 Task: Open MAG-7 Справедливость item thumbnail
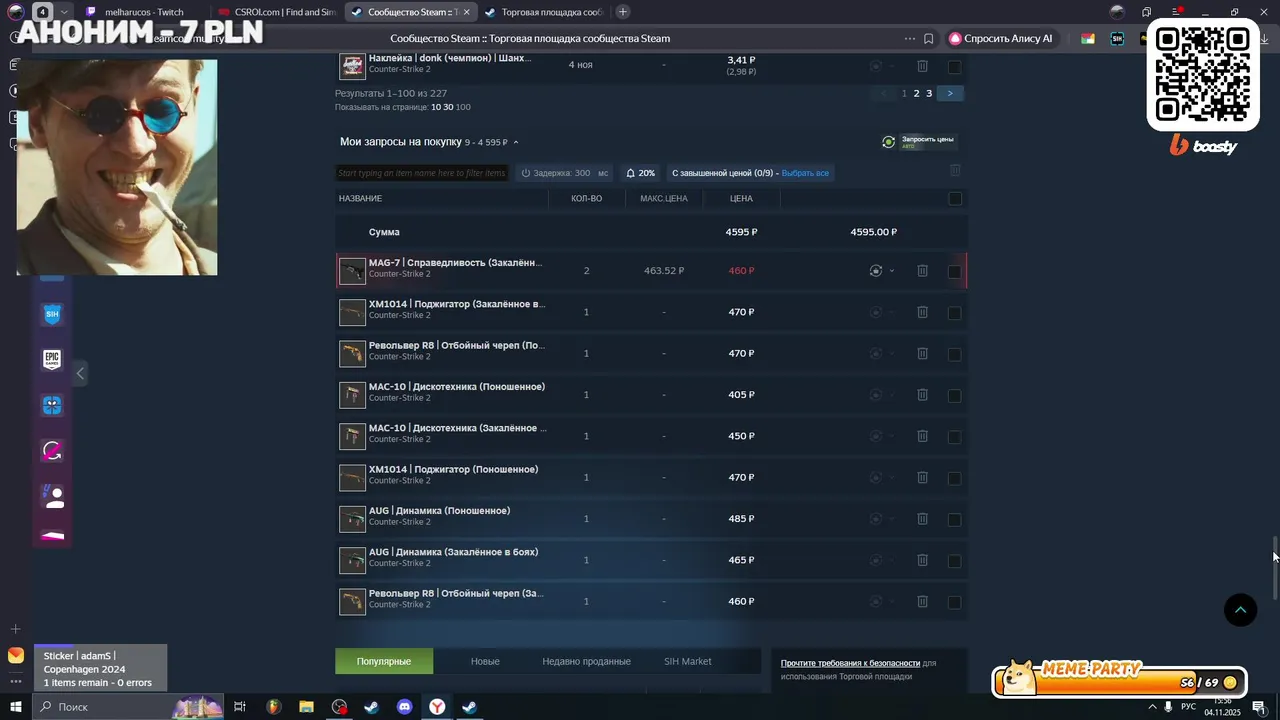[352, 271]
